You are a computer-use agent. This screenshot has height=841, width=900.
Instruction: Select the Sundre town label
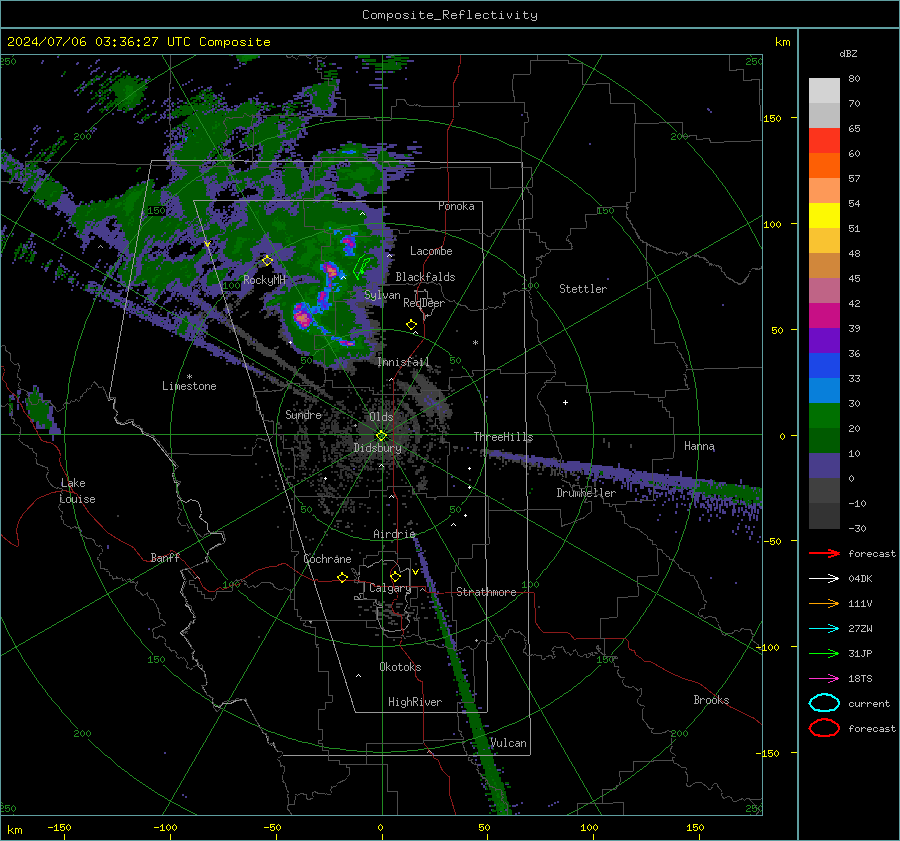(x=303, y=414)
